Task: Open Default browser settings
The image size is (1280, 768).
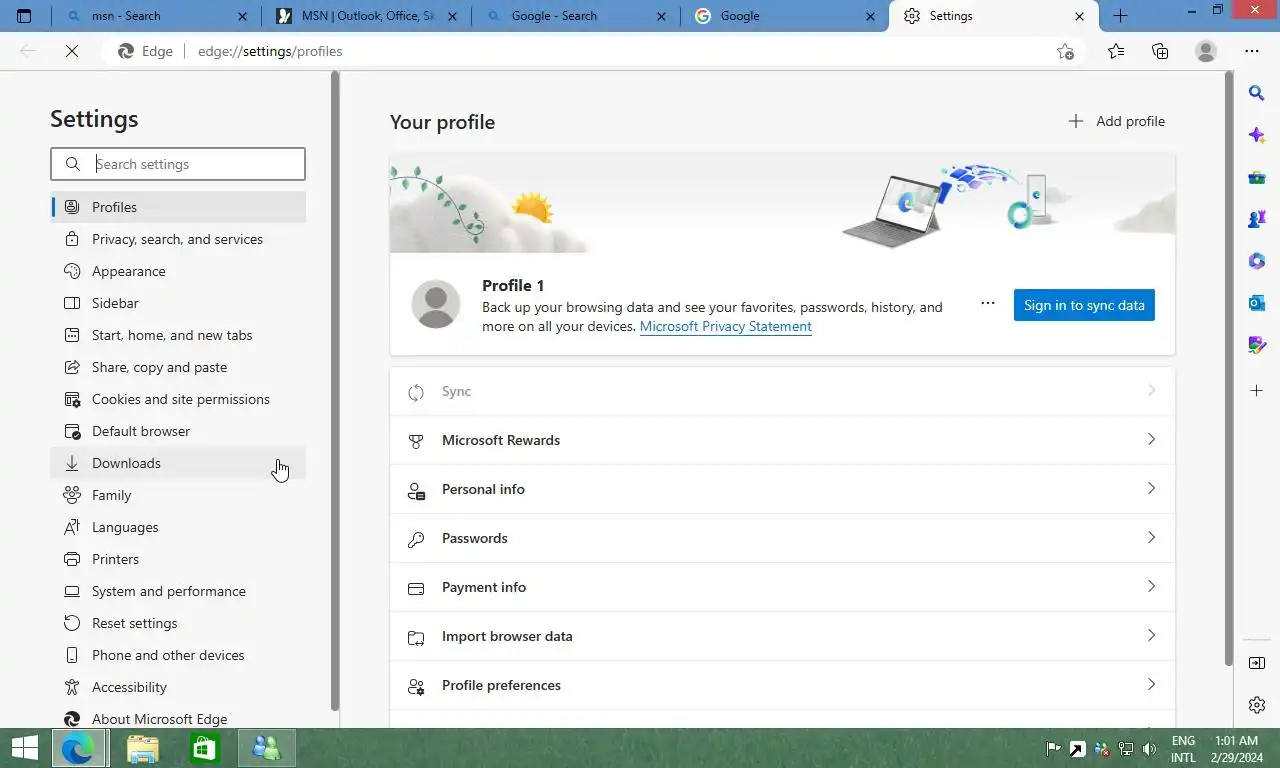Action: (178, 431)
